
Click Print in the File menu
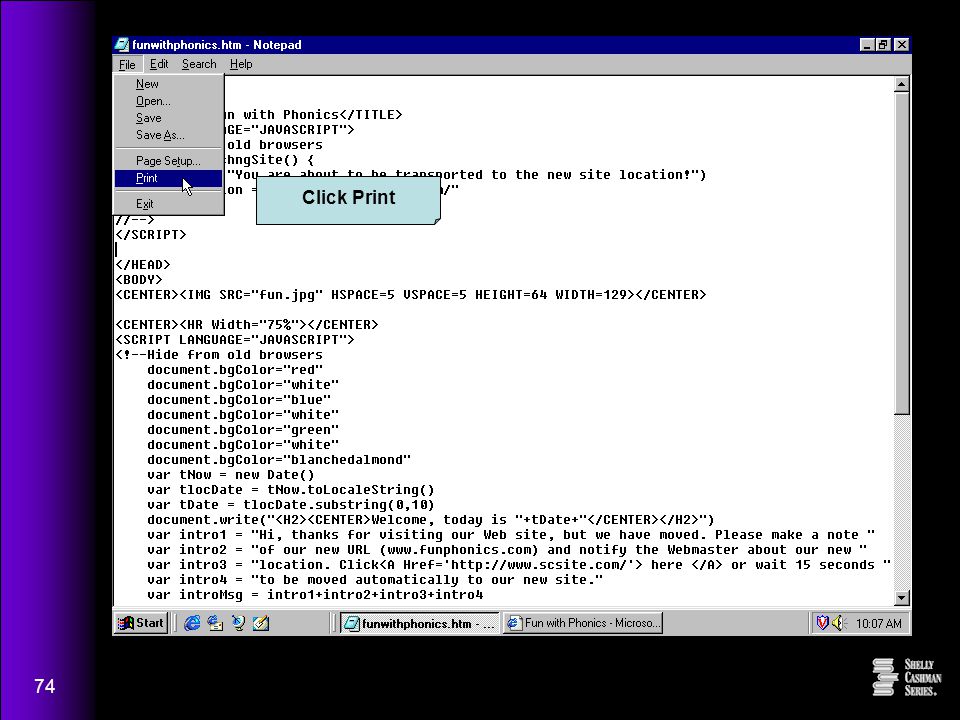tap(168, 178)
